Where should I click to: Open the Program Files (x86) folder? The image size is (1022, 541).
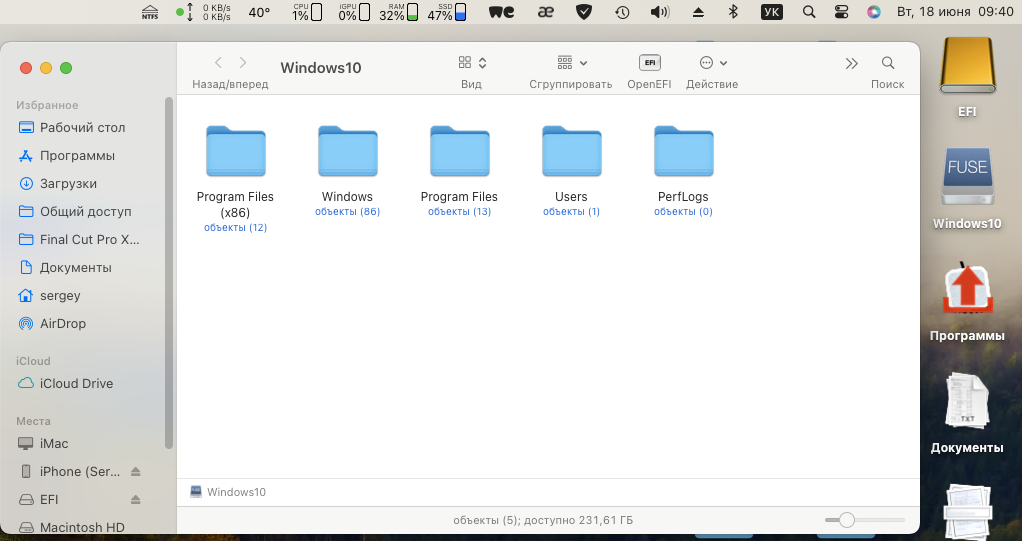(235, 151)
